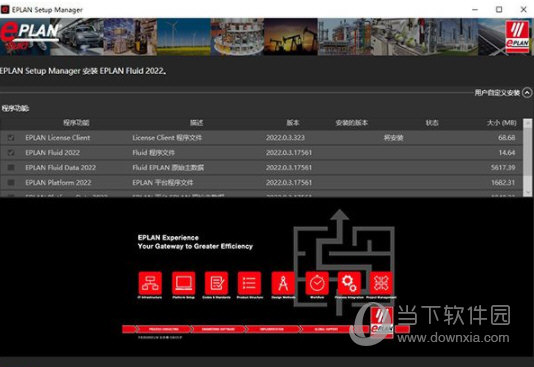Sort by the 大小 (MB) column header
This screenshot has width=534, height=367.
coord(502,123)
